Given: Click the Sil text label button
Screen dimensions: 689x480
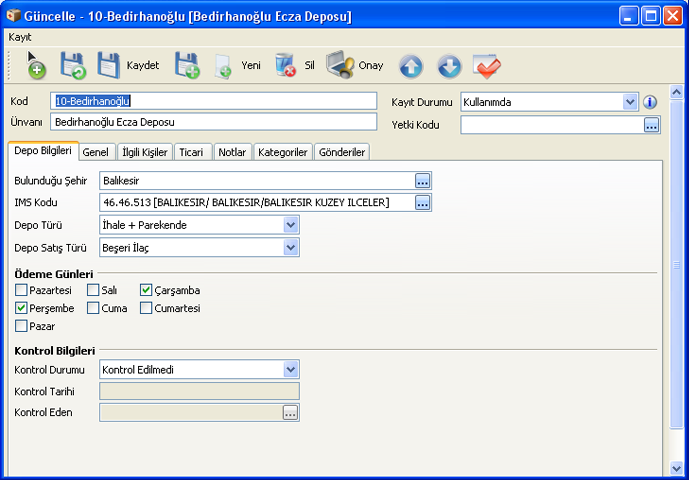Looking at the screenshot, I should coord(309,65).
